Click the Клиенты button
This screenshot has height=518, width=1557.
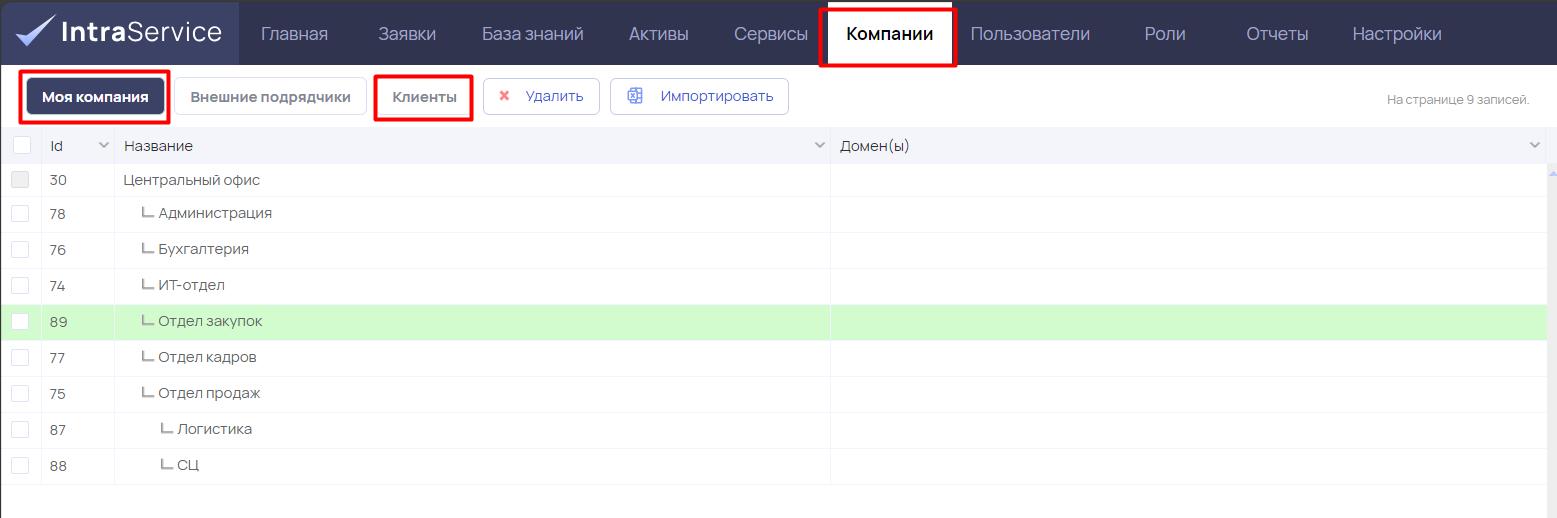coord(424,97)
